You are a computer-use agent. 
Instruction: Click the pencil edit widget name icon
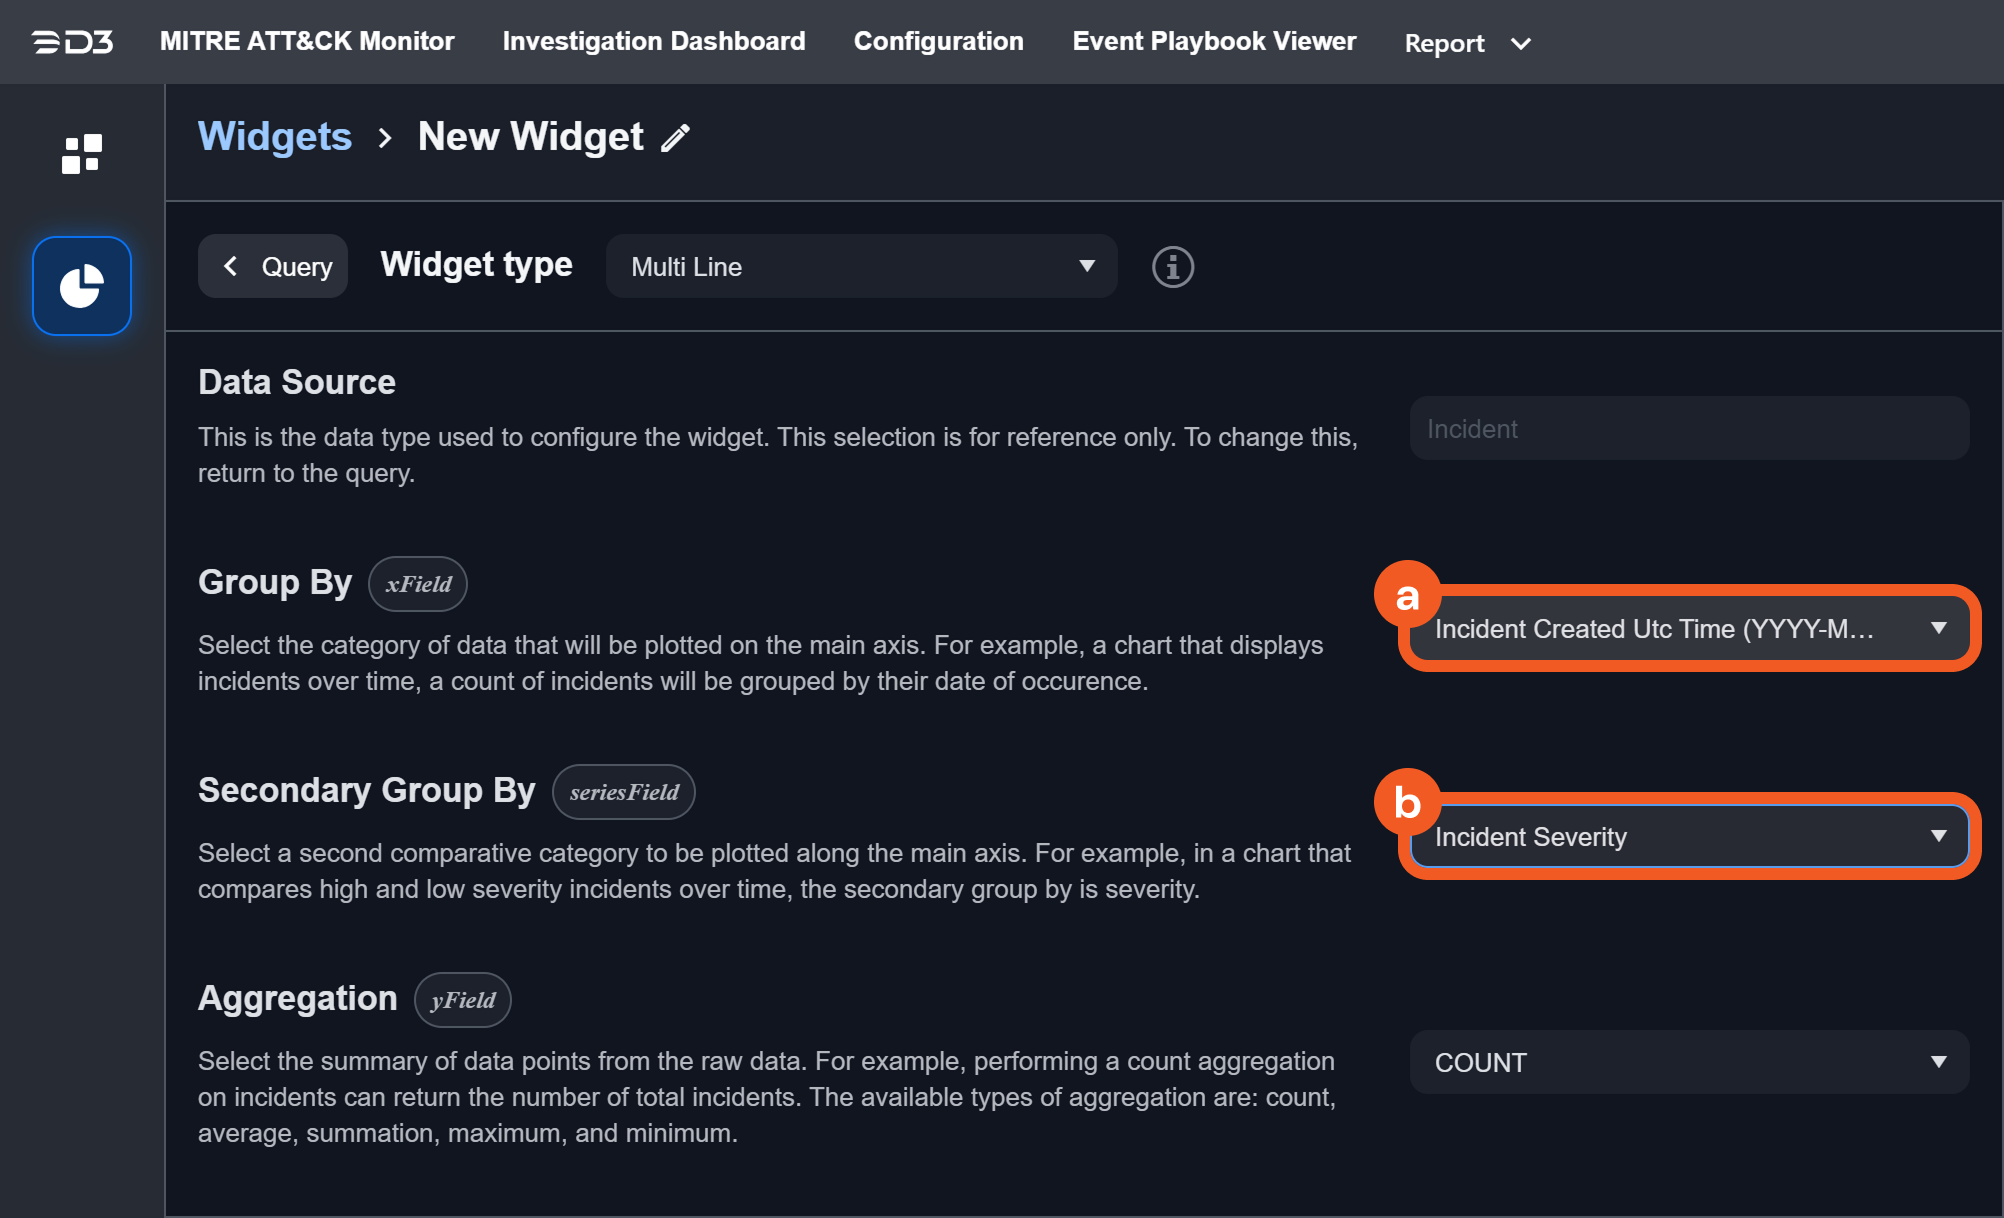(676, 138)
